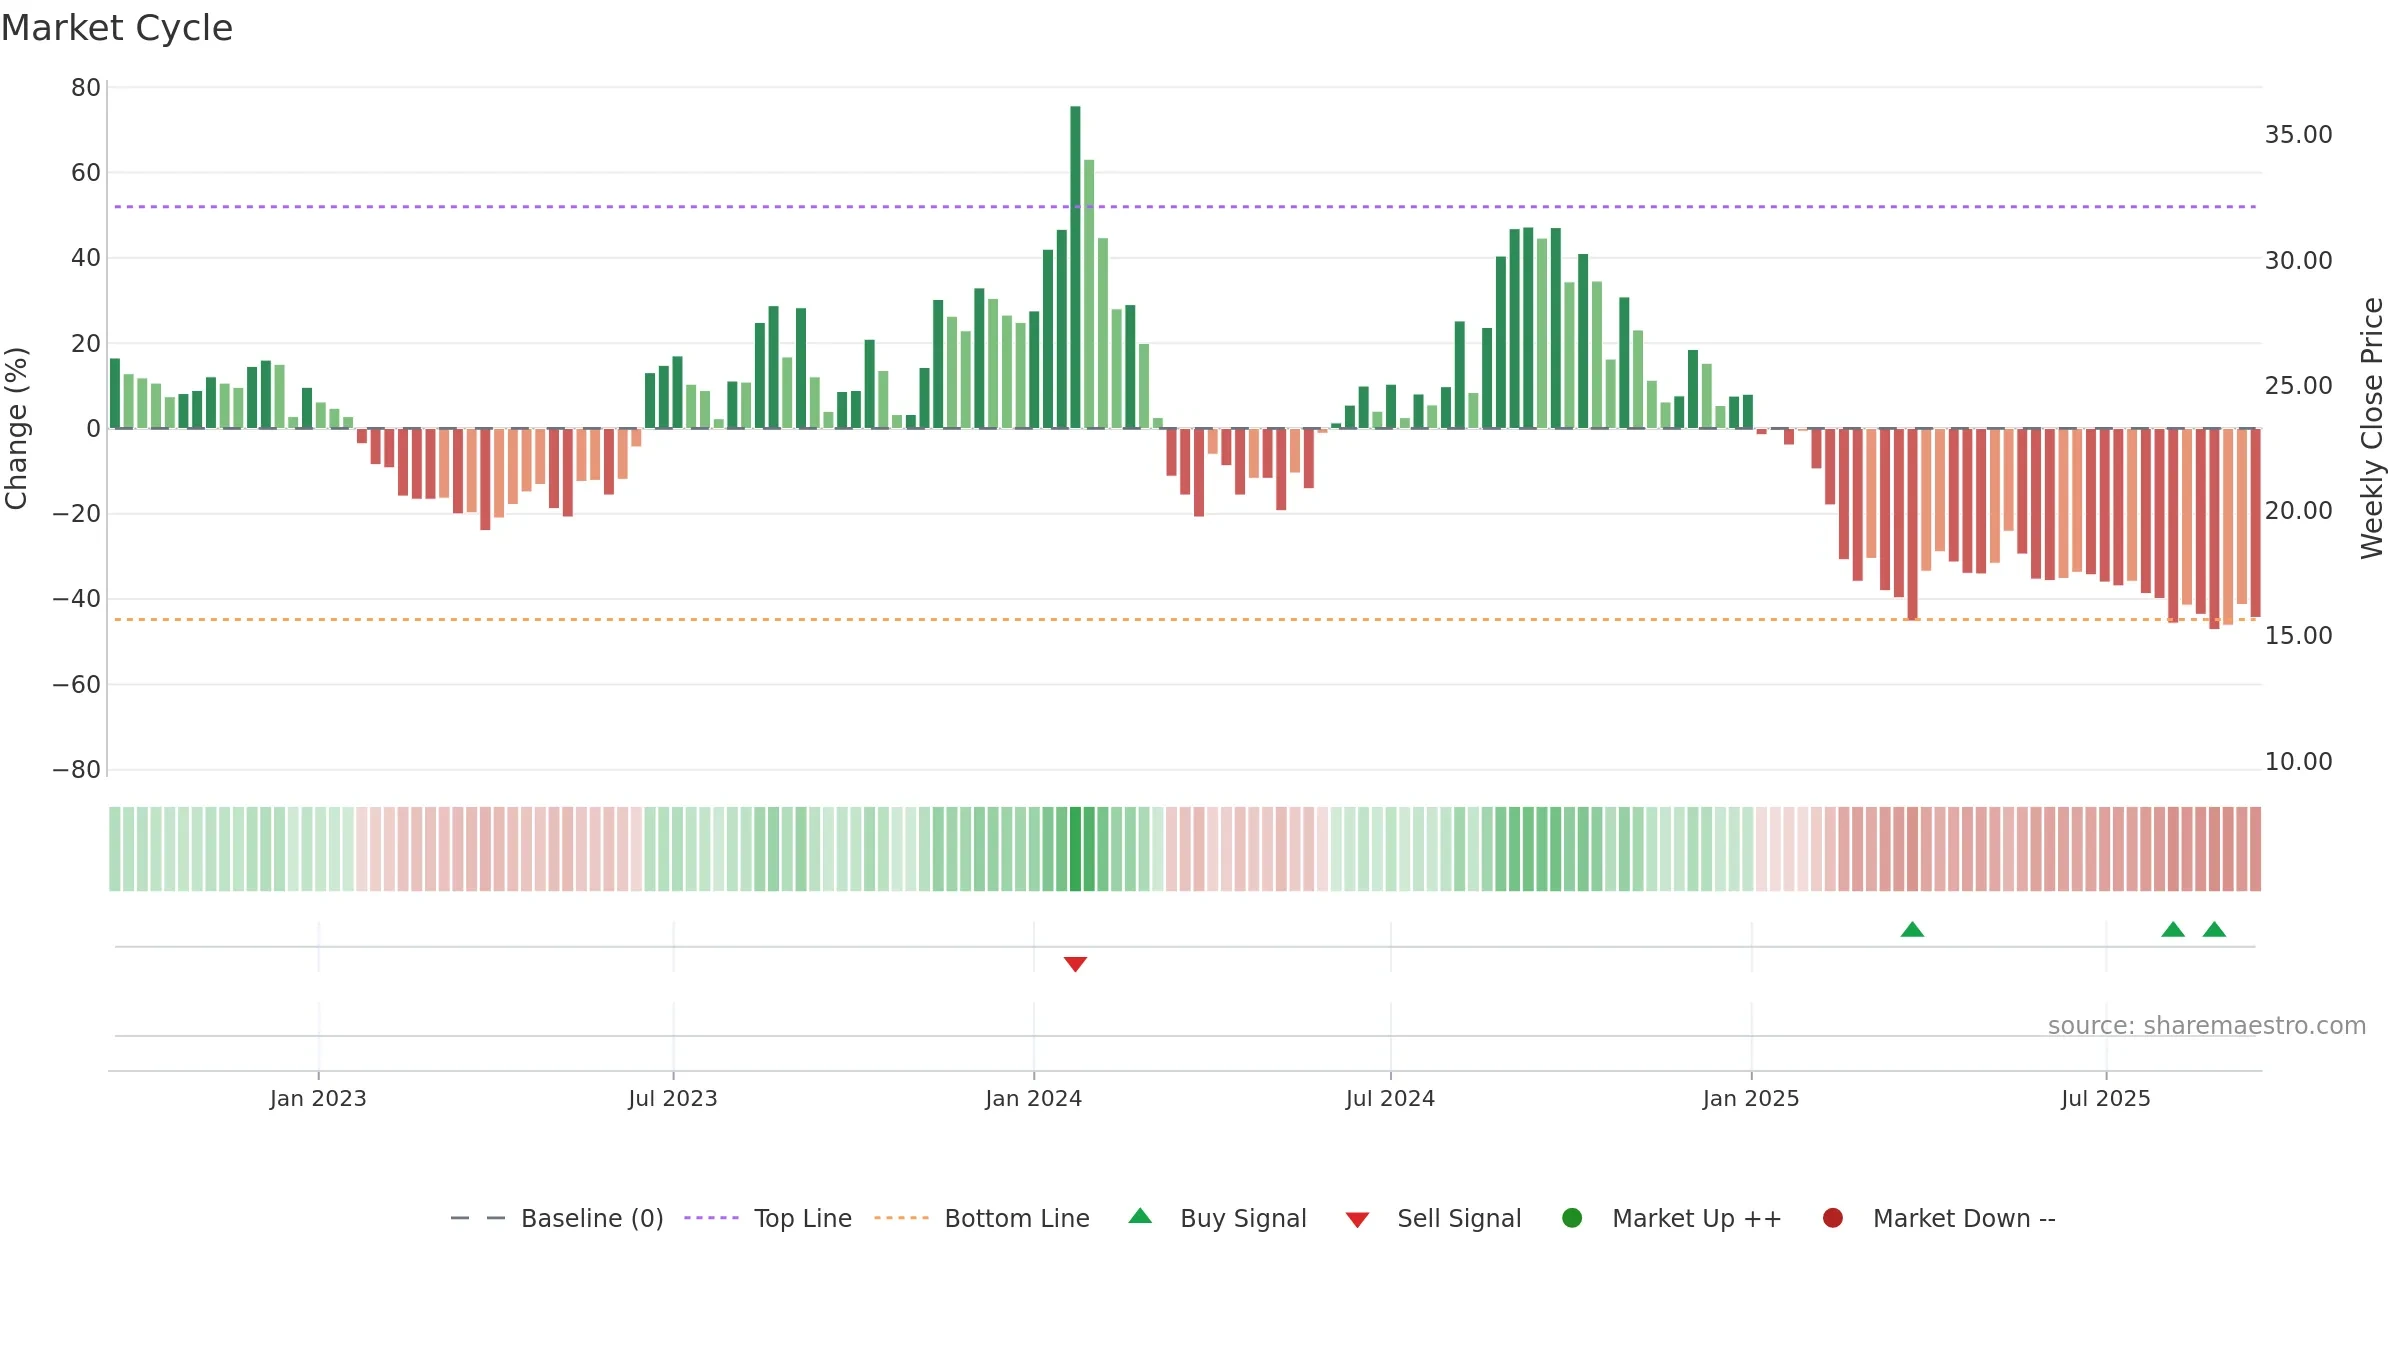
Task: Click the Buy Signal legend label
Action: point(1243,1218)
